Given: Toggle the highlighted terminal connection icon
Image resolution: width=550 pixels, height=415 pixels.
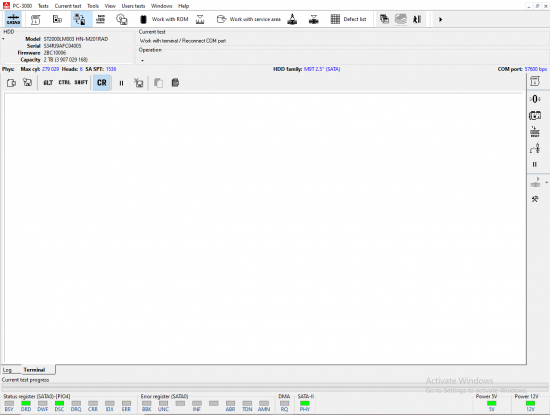Looking at the screenshot, I should tap(80, 19).
